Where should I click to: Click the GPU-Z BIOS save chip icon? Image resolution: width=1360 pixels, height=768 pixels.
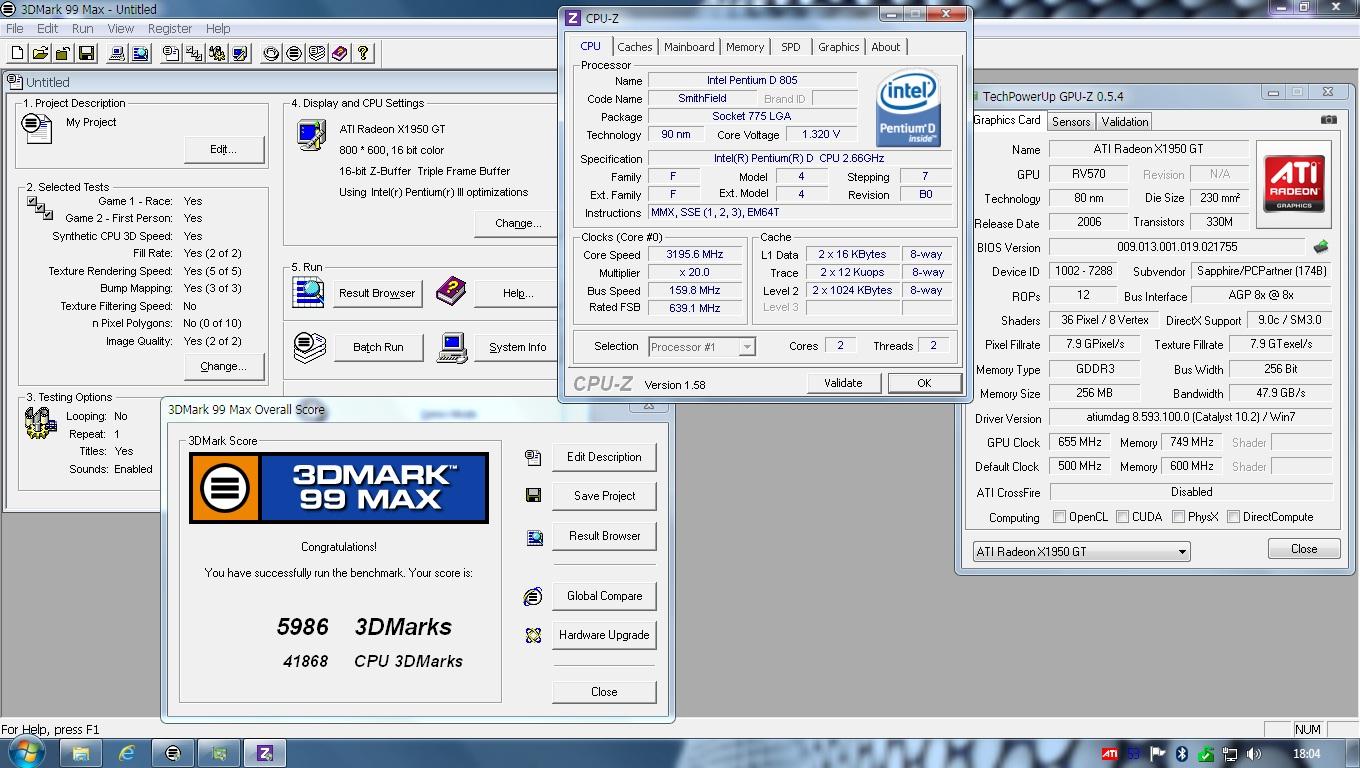1321,247
